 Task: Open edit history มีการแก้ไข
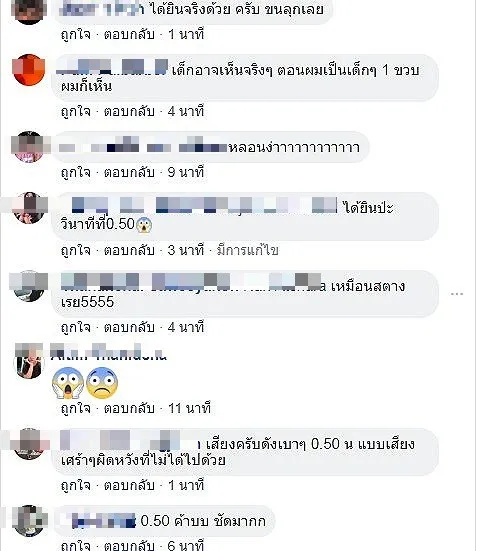click(247, 251)
